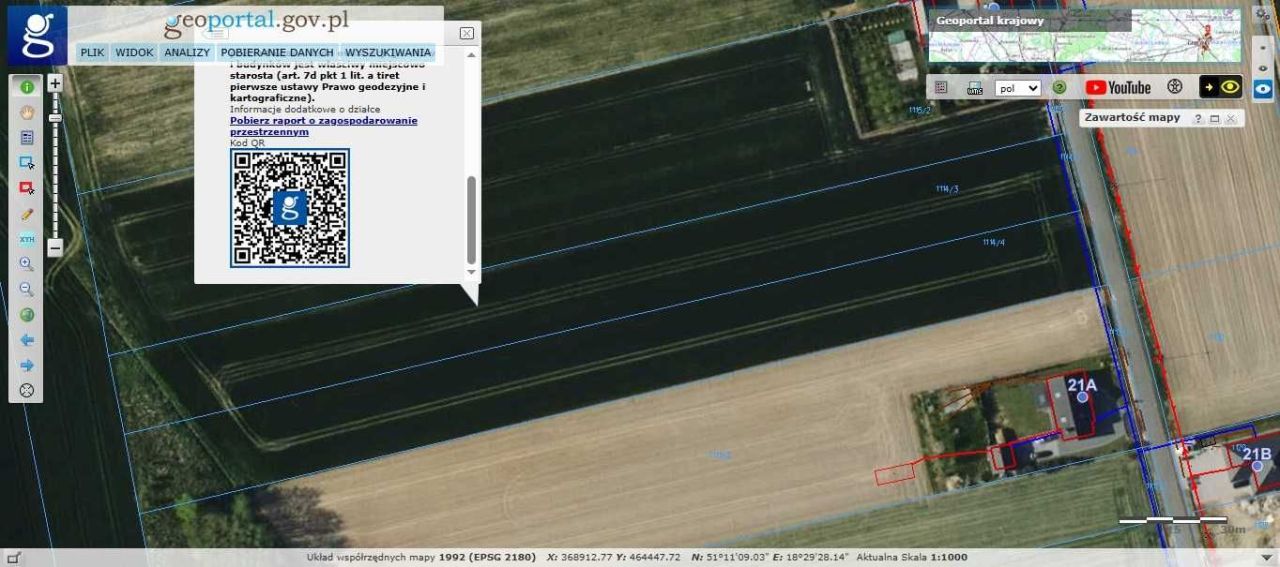This screenshot has height=567, width=1280.
Task: Click parcel label 1114/4
Action: 993,242
